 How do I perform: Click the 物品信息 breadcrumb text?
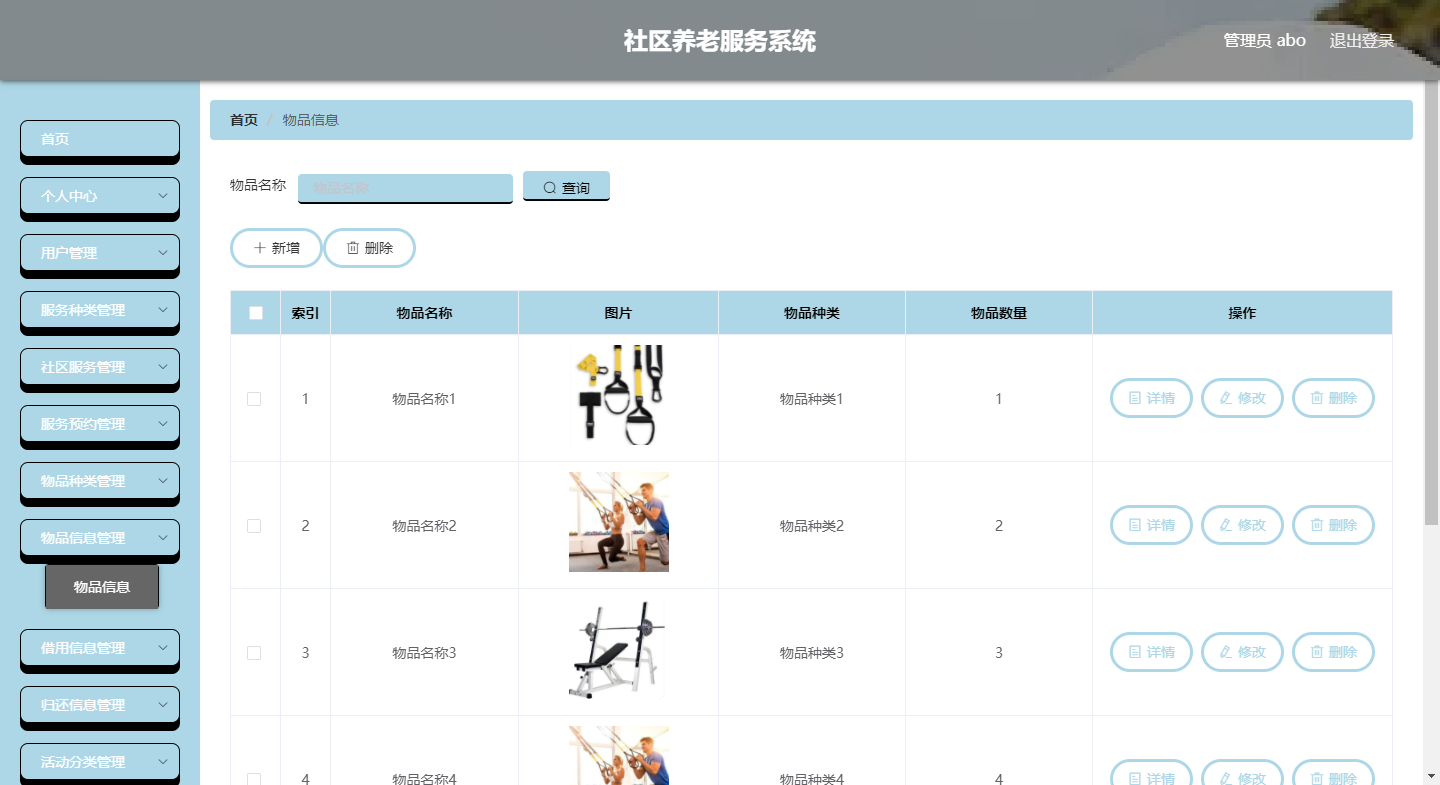tap(311, 120)
